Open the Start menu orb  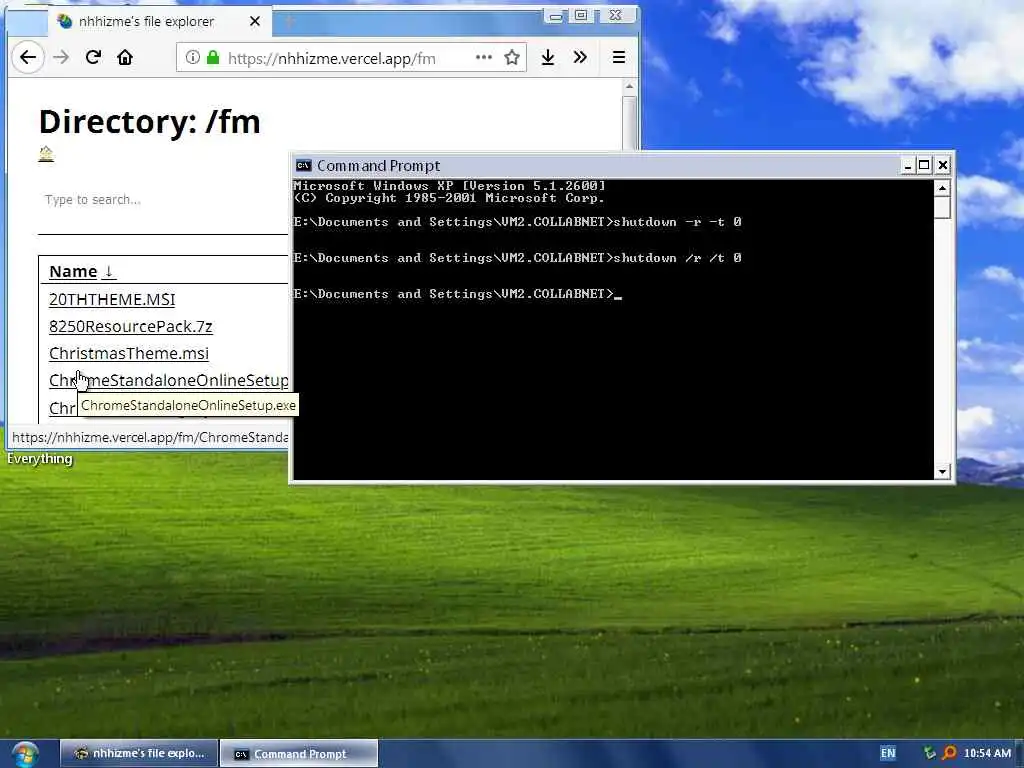click(x=25, y=754)
